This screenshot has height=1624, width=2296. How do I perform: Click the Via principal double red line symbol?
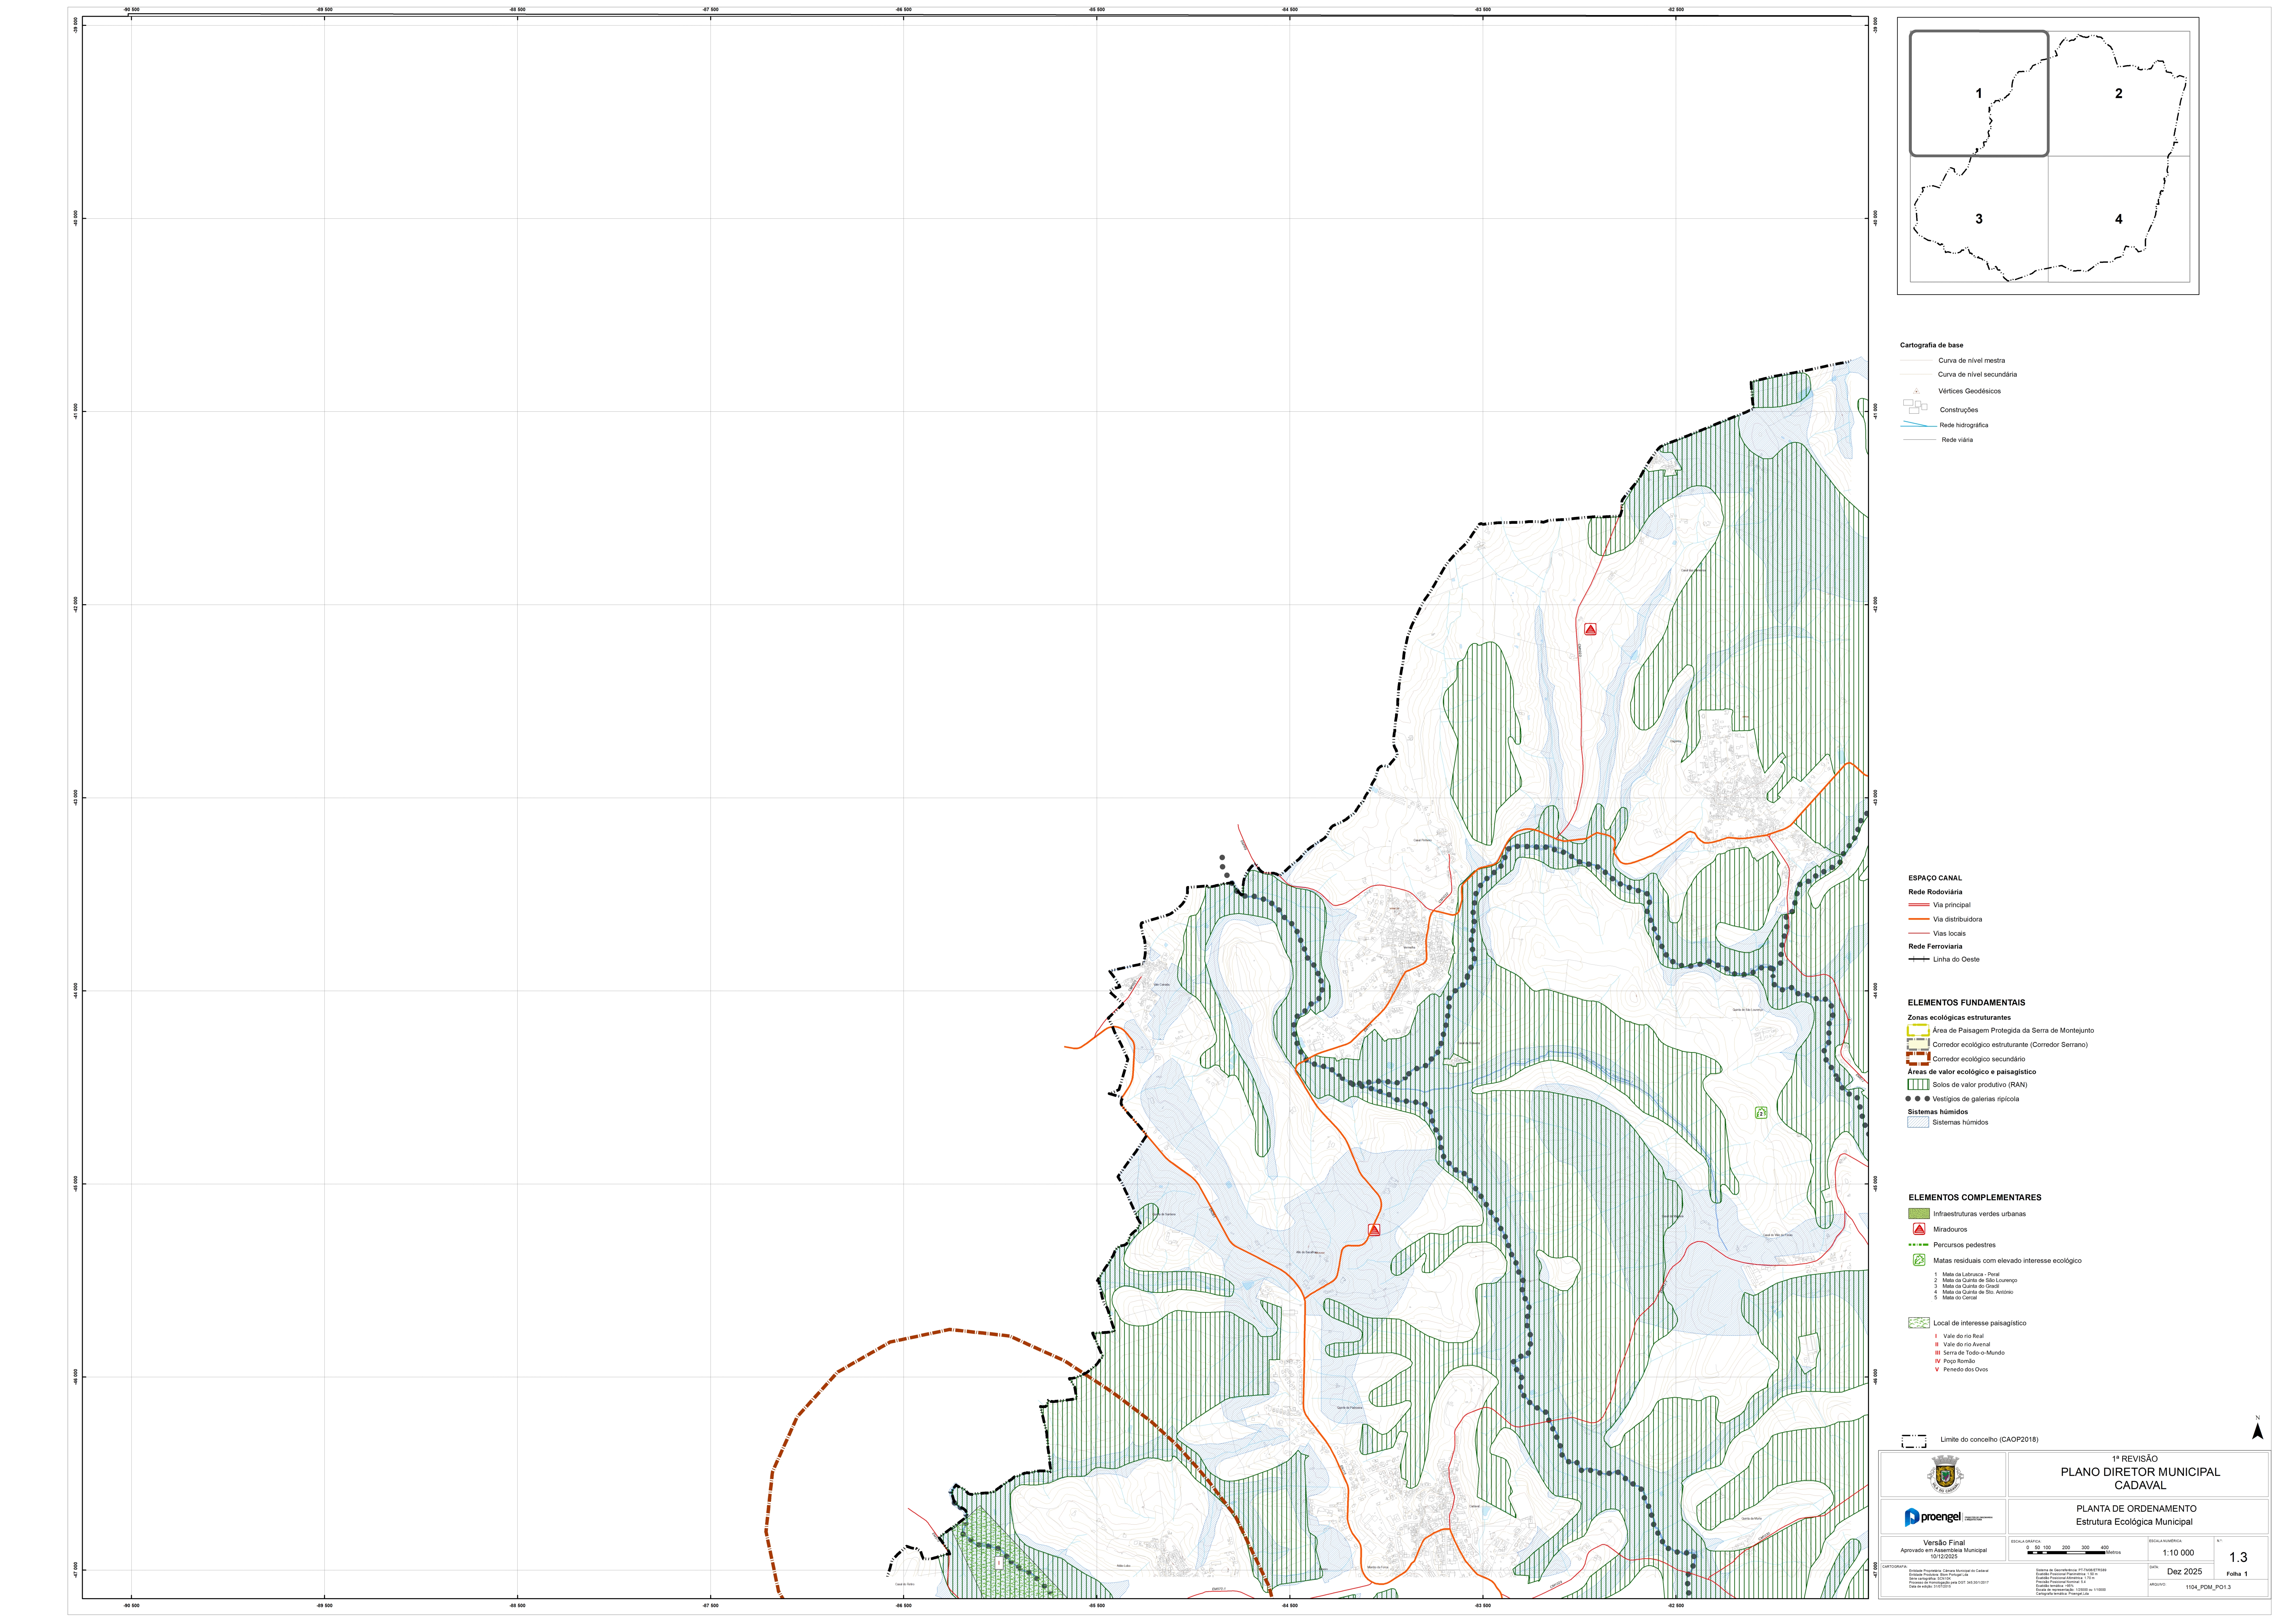click(x=1919, y=905)
